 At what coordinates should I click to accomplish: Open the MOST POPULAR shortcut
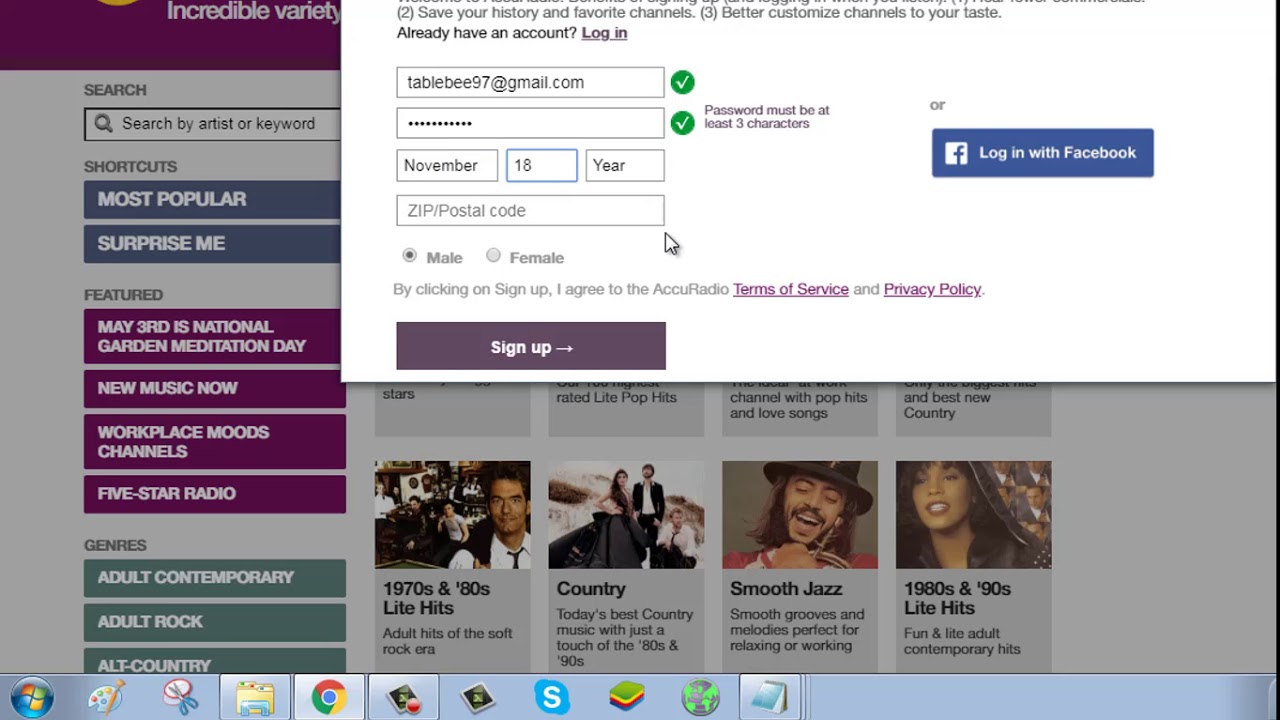coord(212,199)
